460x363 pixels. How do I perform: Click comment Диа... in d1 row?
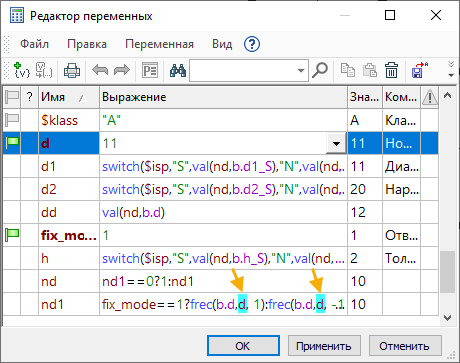pyautogui.click(x=401, y=166)
